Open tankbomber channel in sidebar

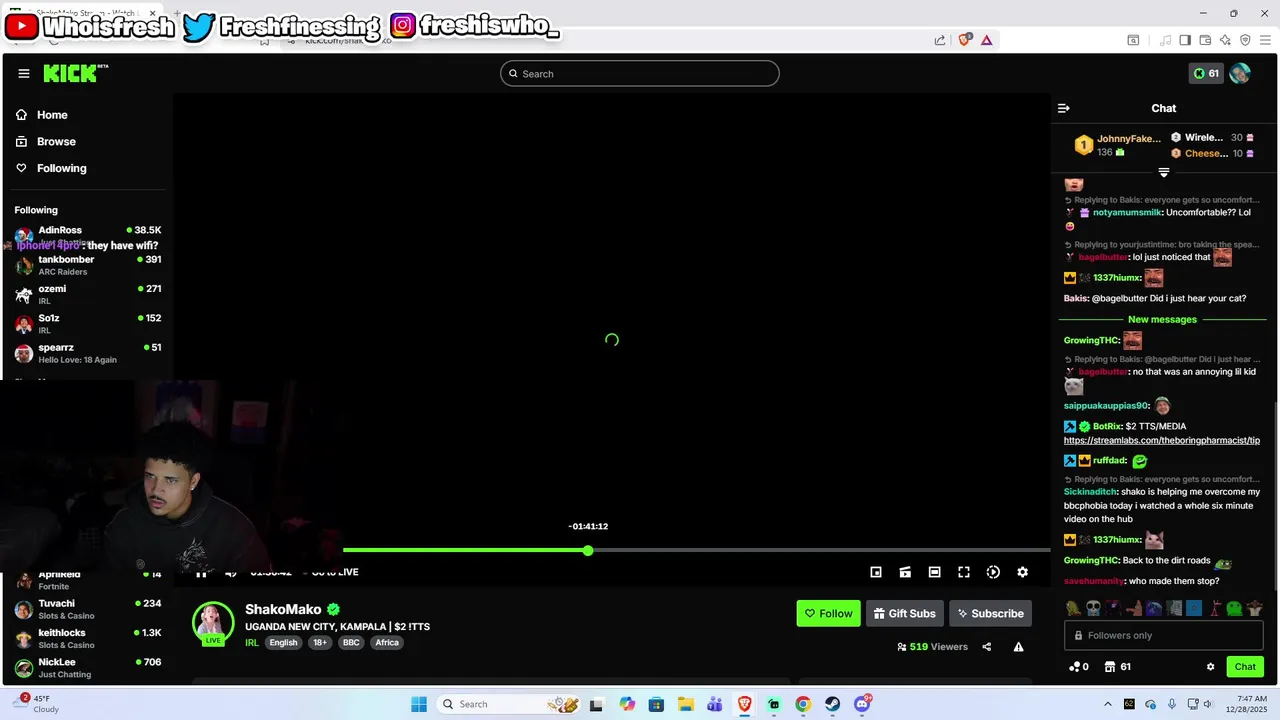pos(87,265)
